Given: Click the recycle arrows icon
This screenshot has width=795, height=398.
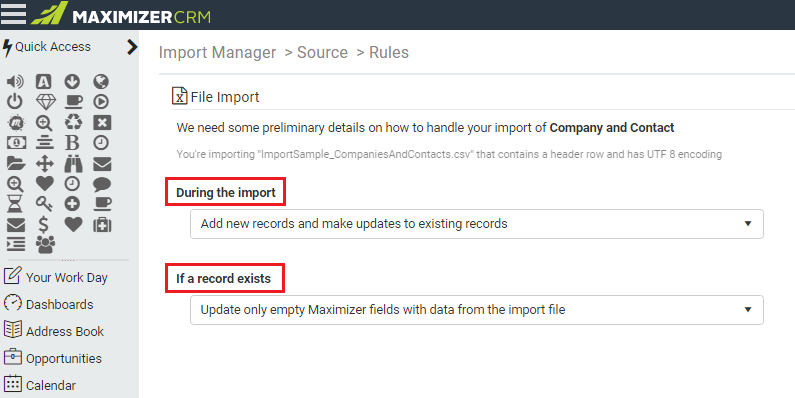Looking at the screenshot, I should click(74, 122).
